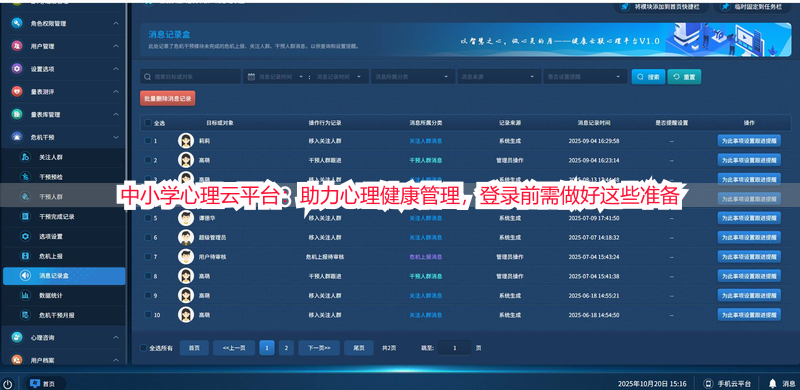The width and height of the screenshot is (800, 390).
Task: Click the red 批量删除消息记录 button
Action: tap(168, 98)
